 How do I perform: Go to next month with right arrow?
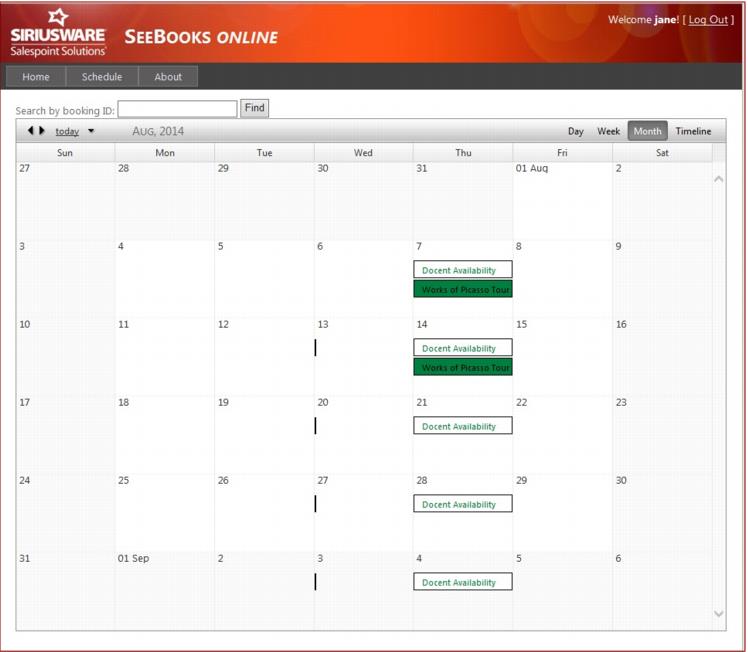(x=42, y=131)
